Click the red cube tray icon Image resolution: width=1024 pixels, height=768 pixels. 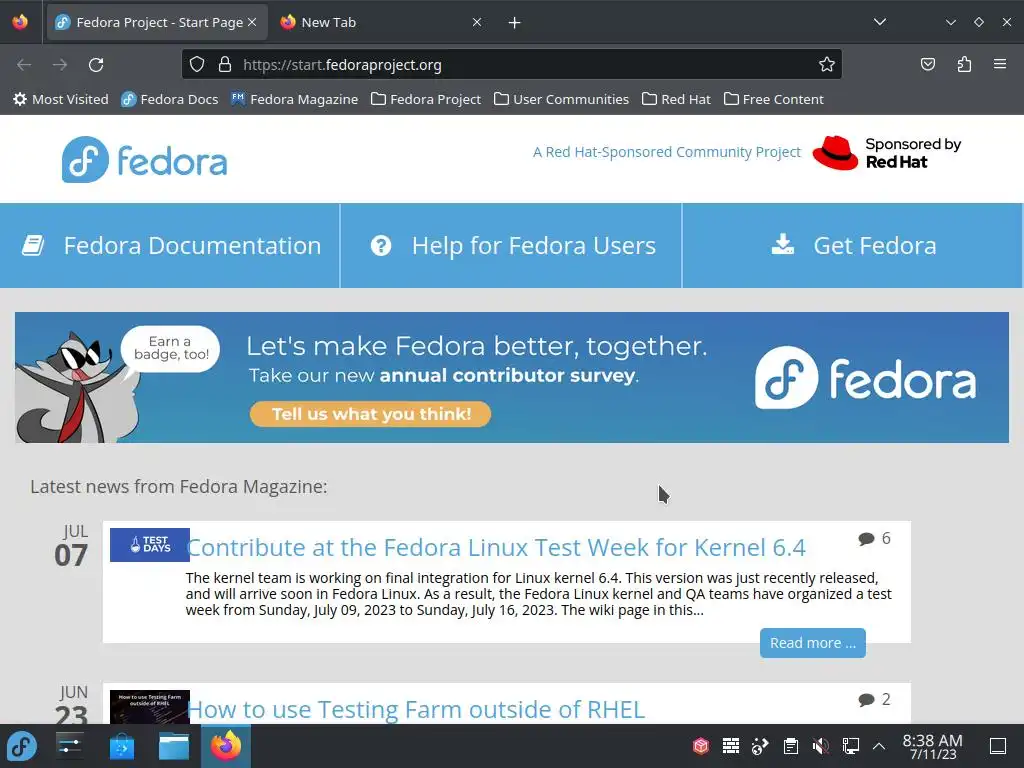(701, 746)
